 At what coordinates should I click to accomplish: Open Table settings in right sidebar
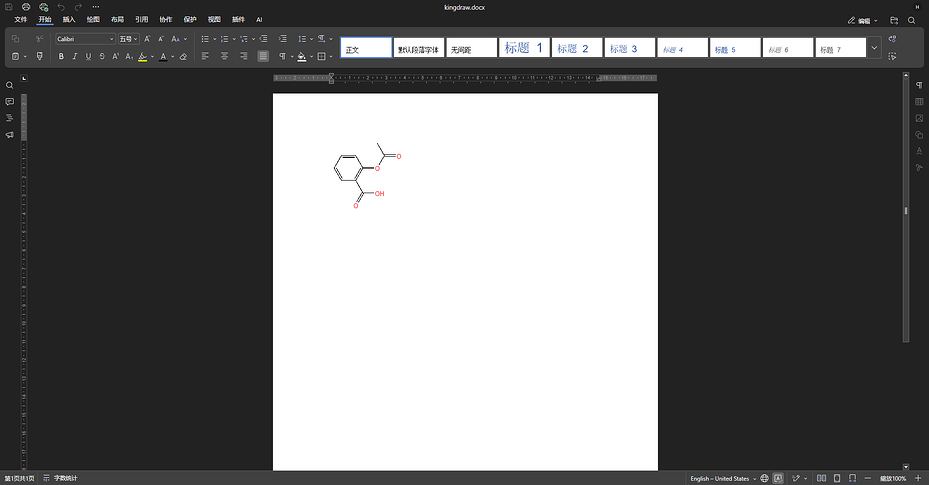tap(919, 102)
